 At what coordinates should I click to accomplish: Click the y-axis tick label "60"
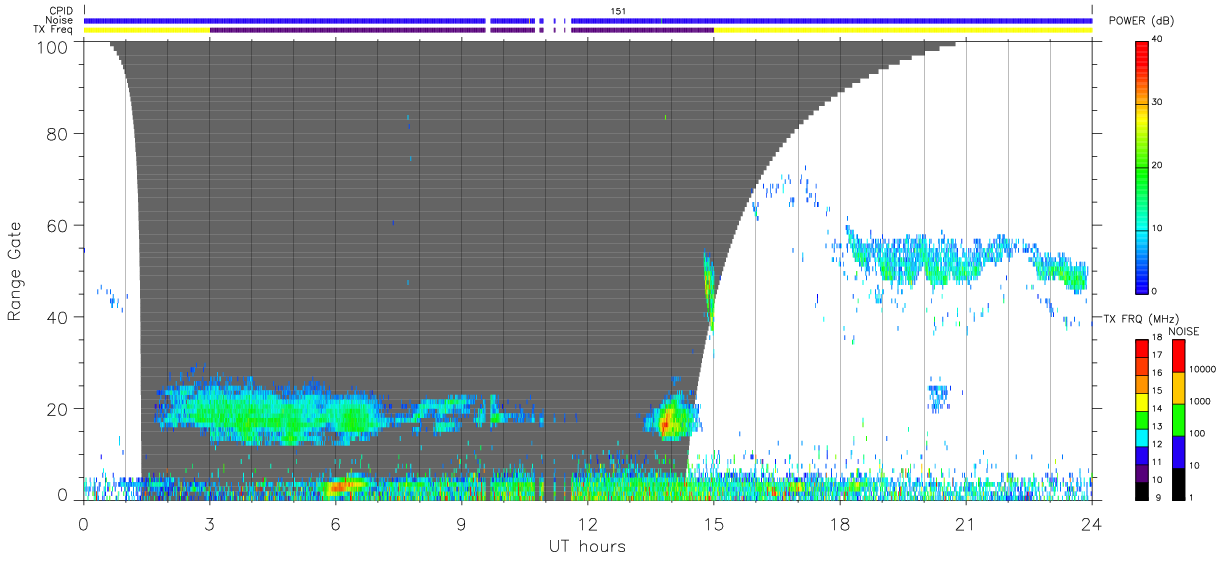click(58, 225)
